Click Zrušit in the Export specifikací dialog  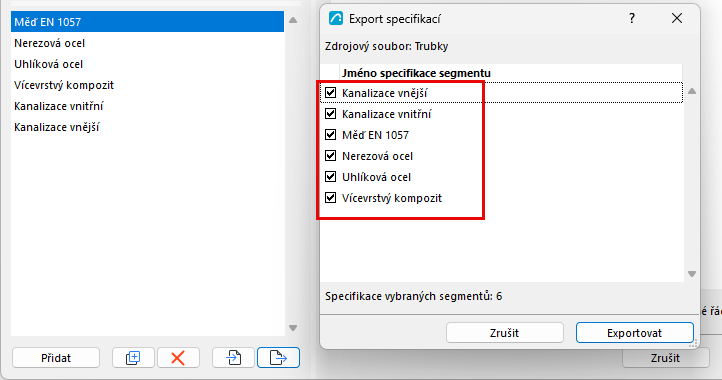tap(505, 333)
